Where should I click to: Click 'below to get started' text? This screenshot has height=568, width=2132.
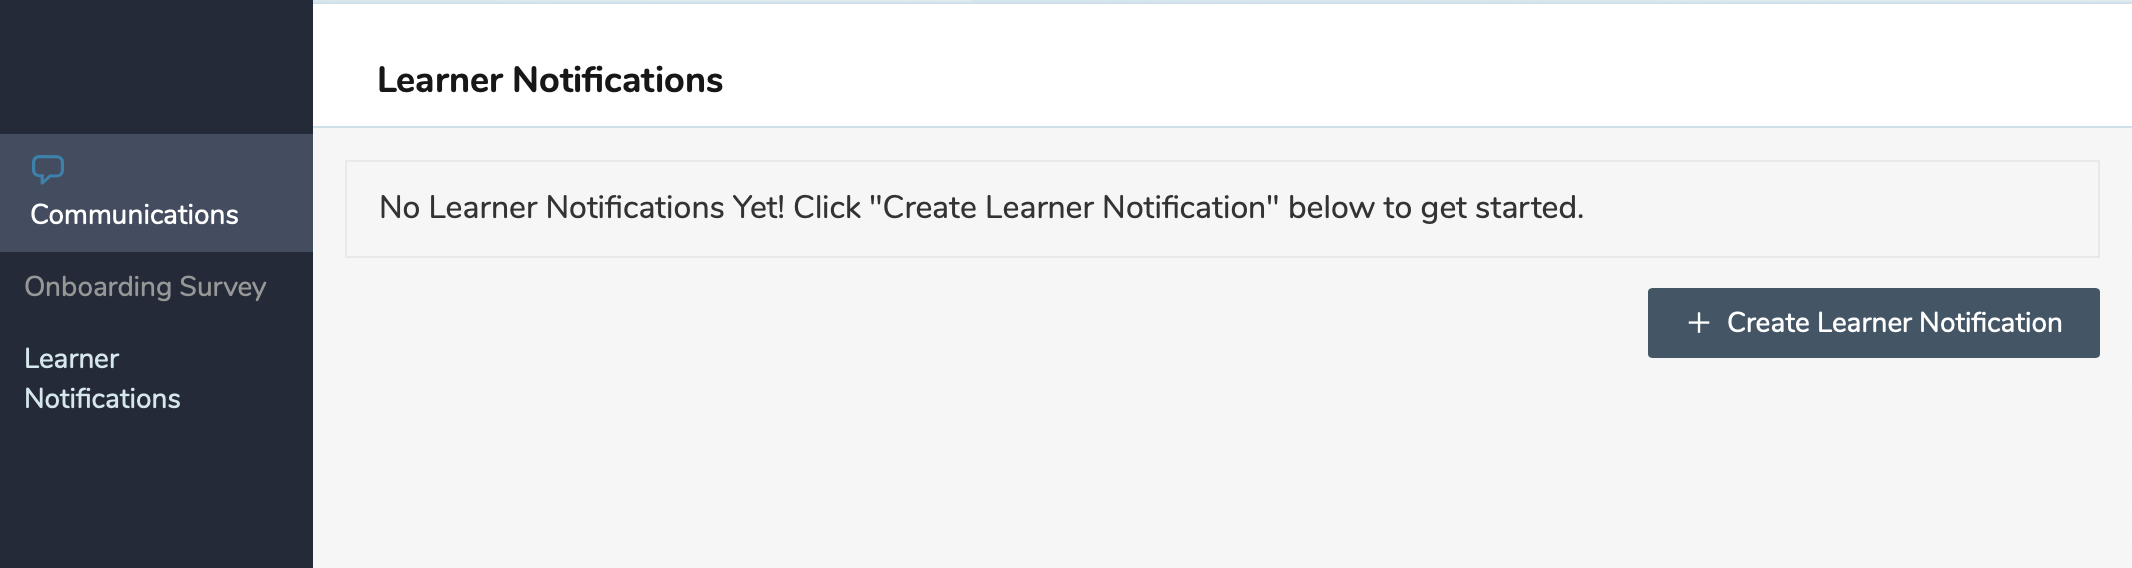coord(1435,208)
